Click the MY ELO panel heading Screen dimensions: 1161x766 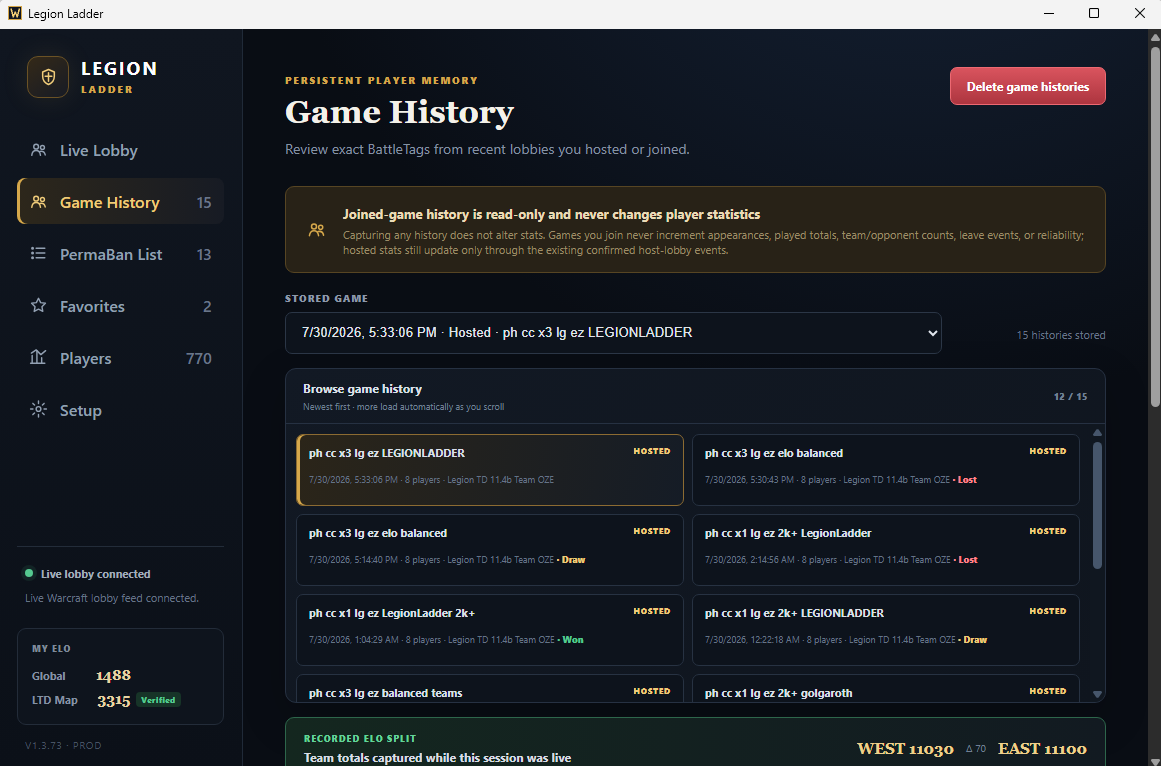tap(51, 648)
